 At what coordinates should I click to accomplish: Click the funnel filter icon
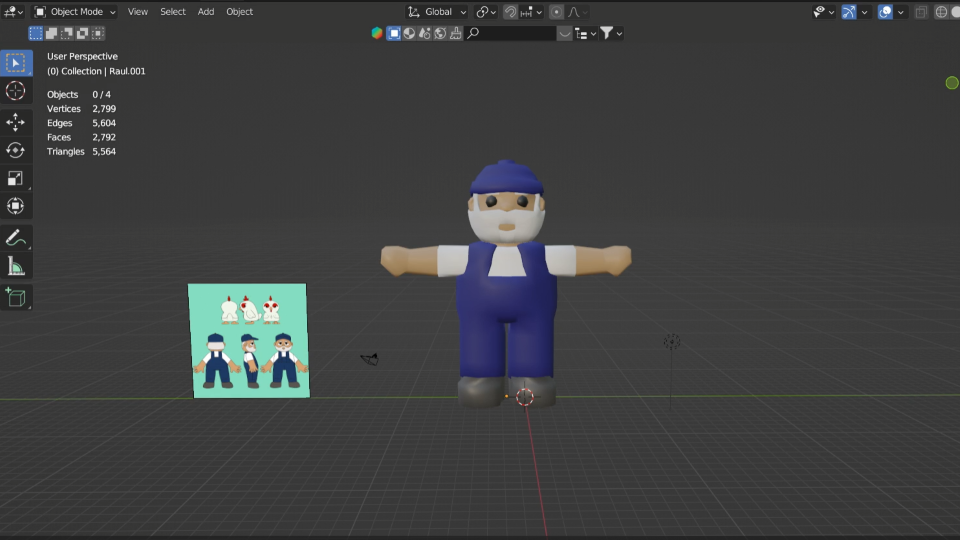tap(606, 33)
